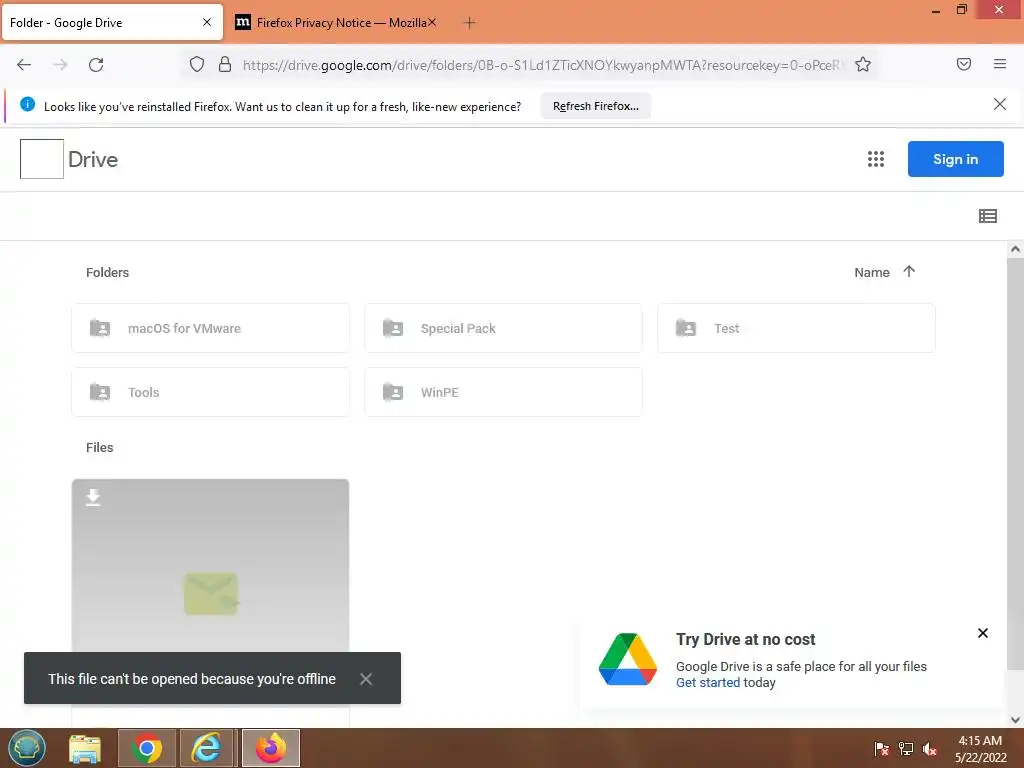Screen dimensions: 1024x768
Task: Close the Try Drive at no cost banner
Action: [x=982, y=633]
